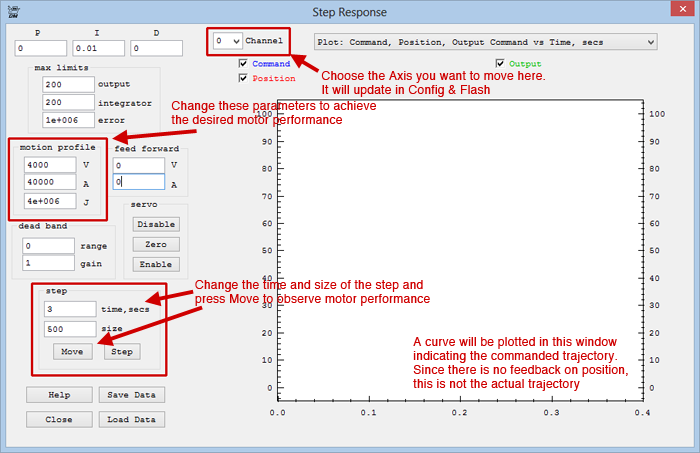The width and height of the screenshot is (700, 453).
Task: Click the step size input field
Action: click(68, 328)
